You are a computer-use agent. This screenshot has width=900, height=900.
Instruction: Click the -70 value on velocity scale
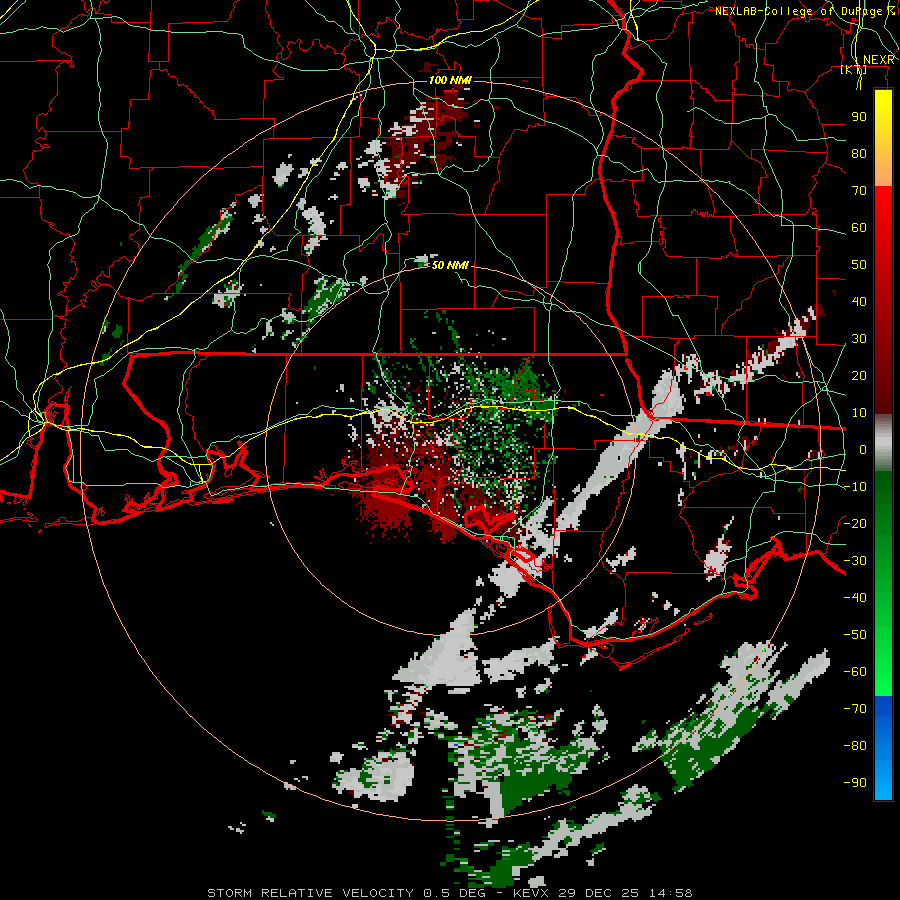click(x=855, y=709)
